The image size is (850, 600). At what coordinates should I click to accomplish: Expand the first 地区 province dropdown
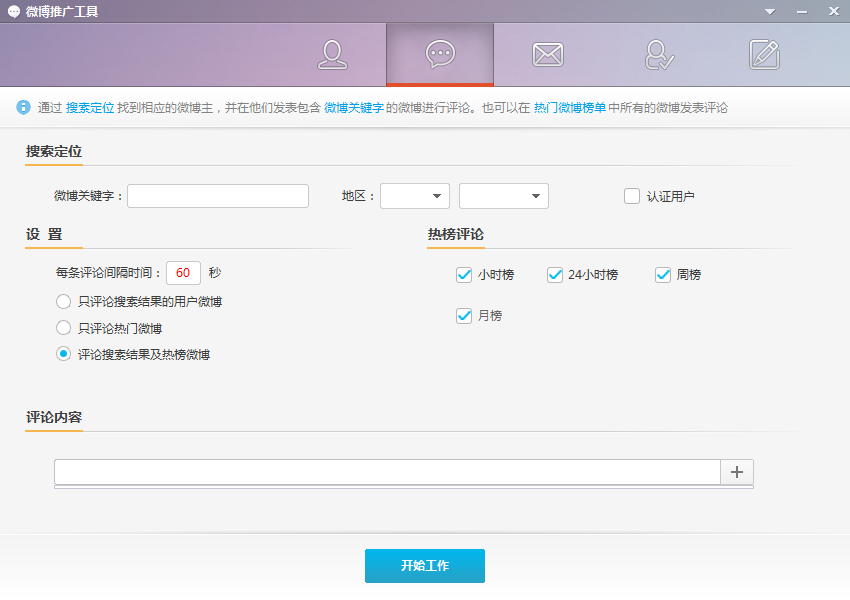(415, 196)
